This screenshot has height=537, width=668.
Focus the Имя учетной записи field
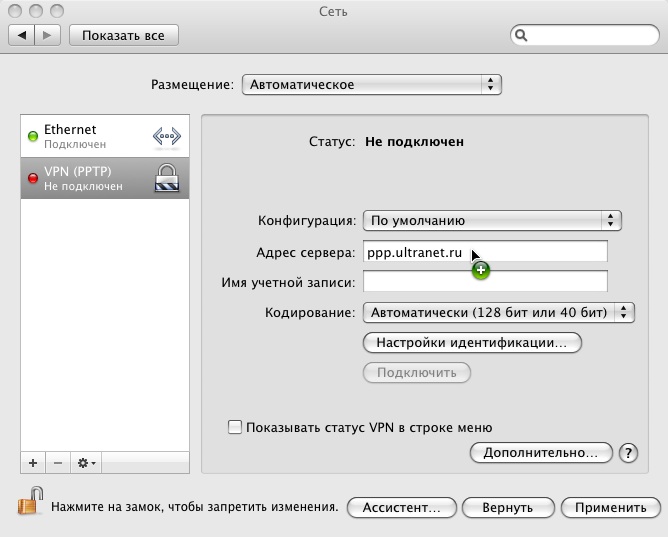[485, 282]
